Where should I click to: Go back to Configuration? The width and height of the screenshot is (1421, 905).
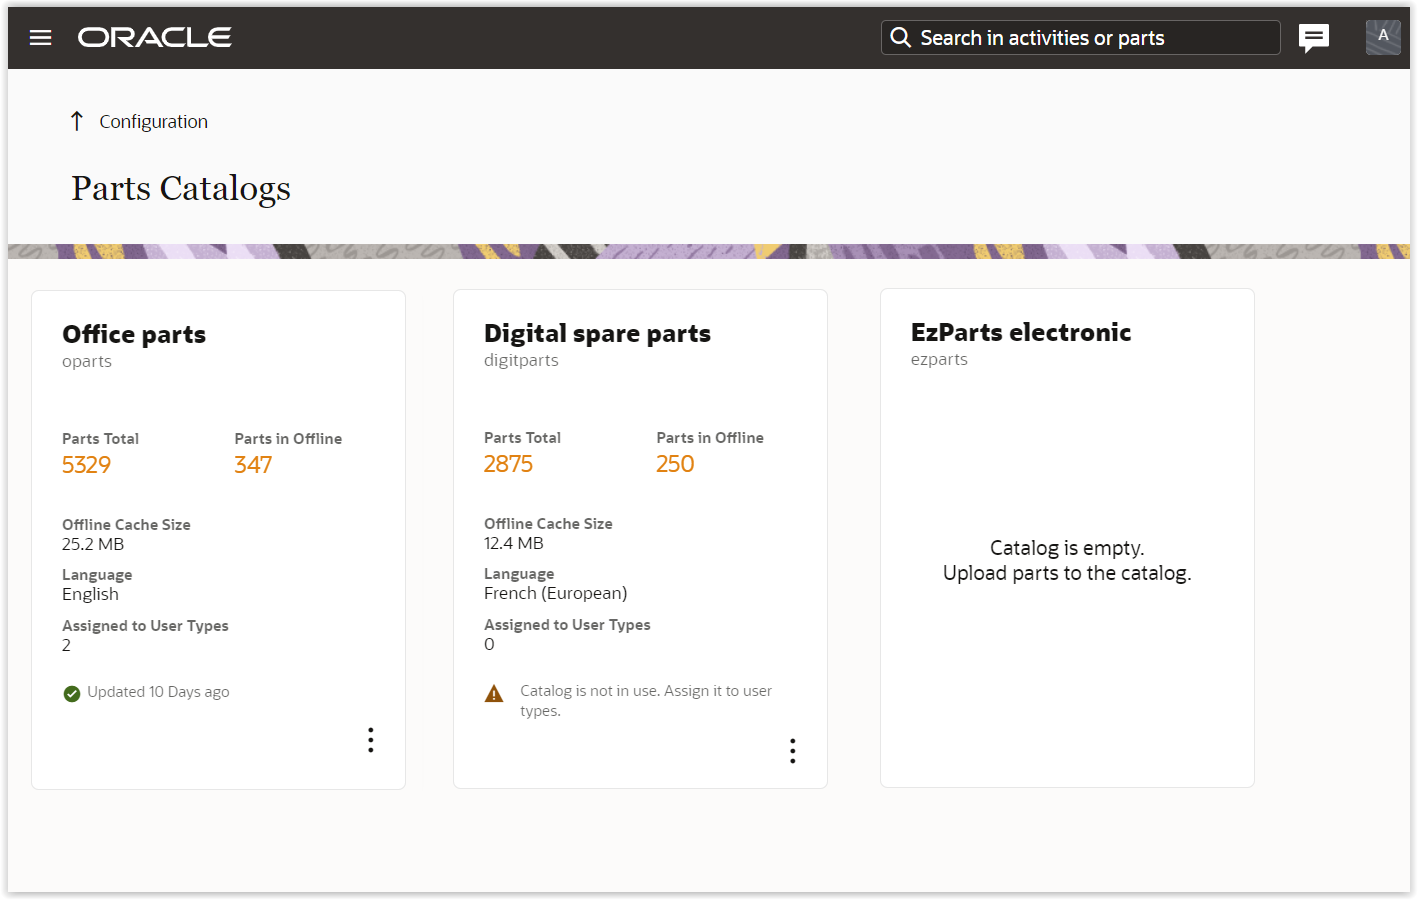pyautogui.click(x=153, y=122)
